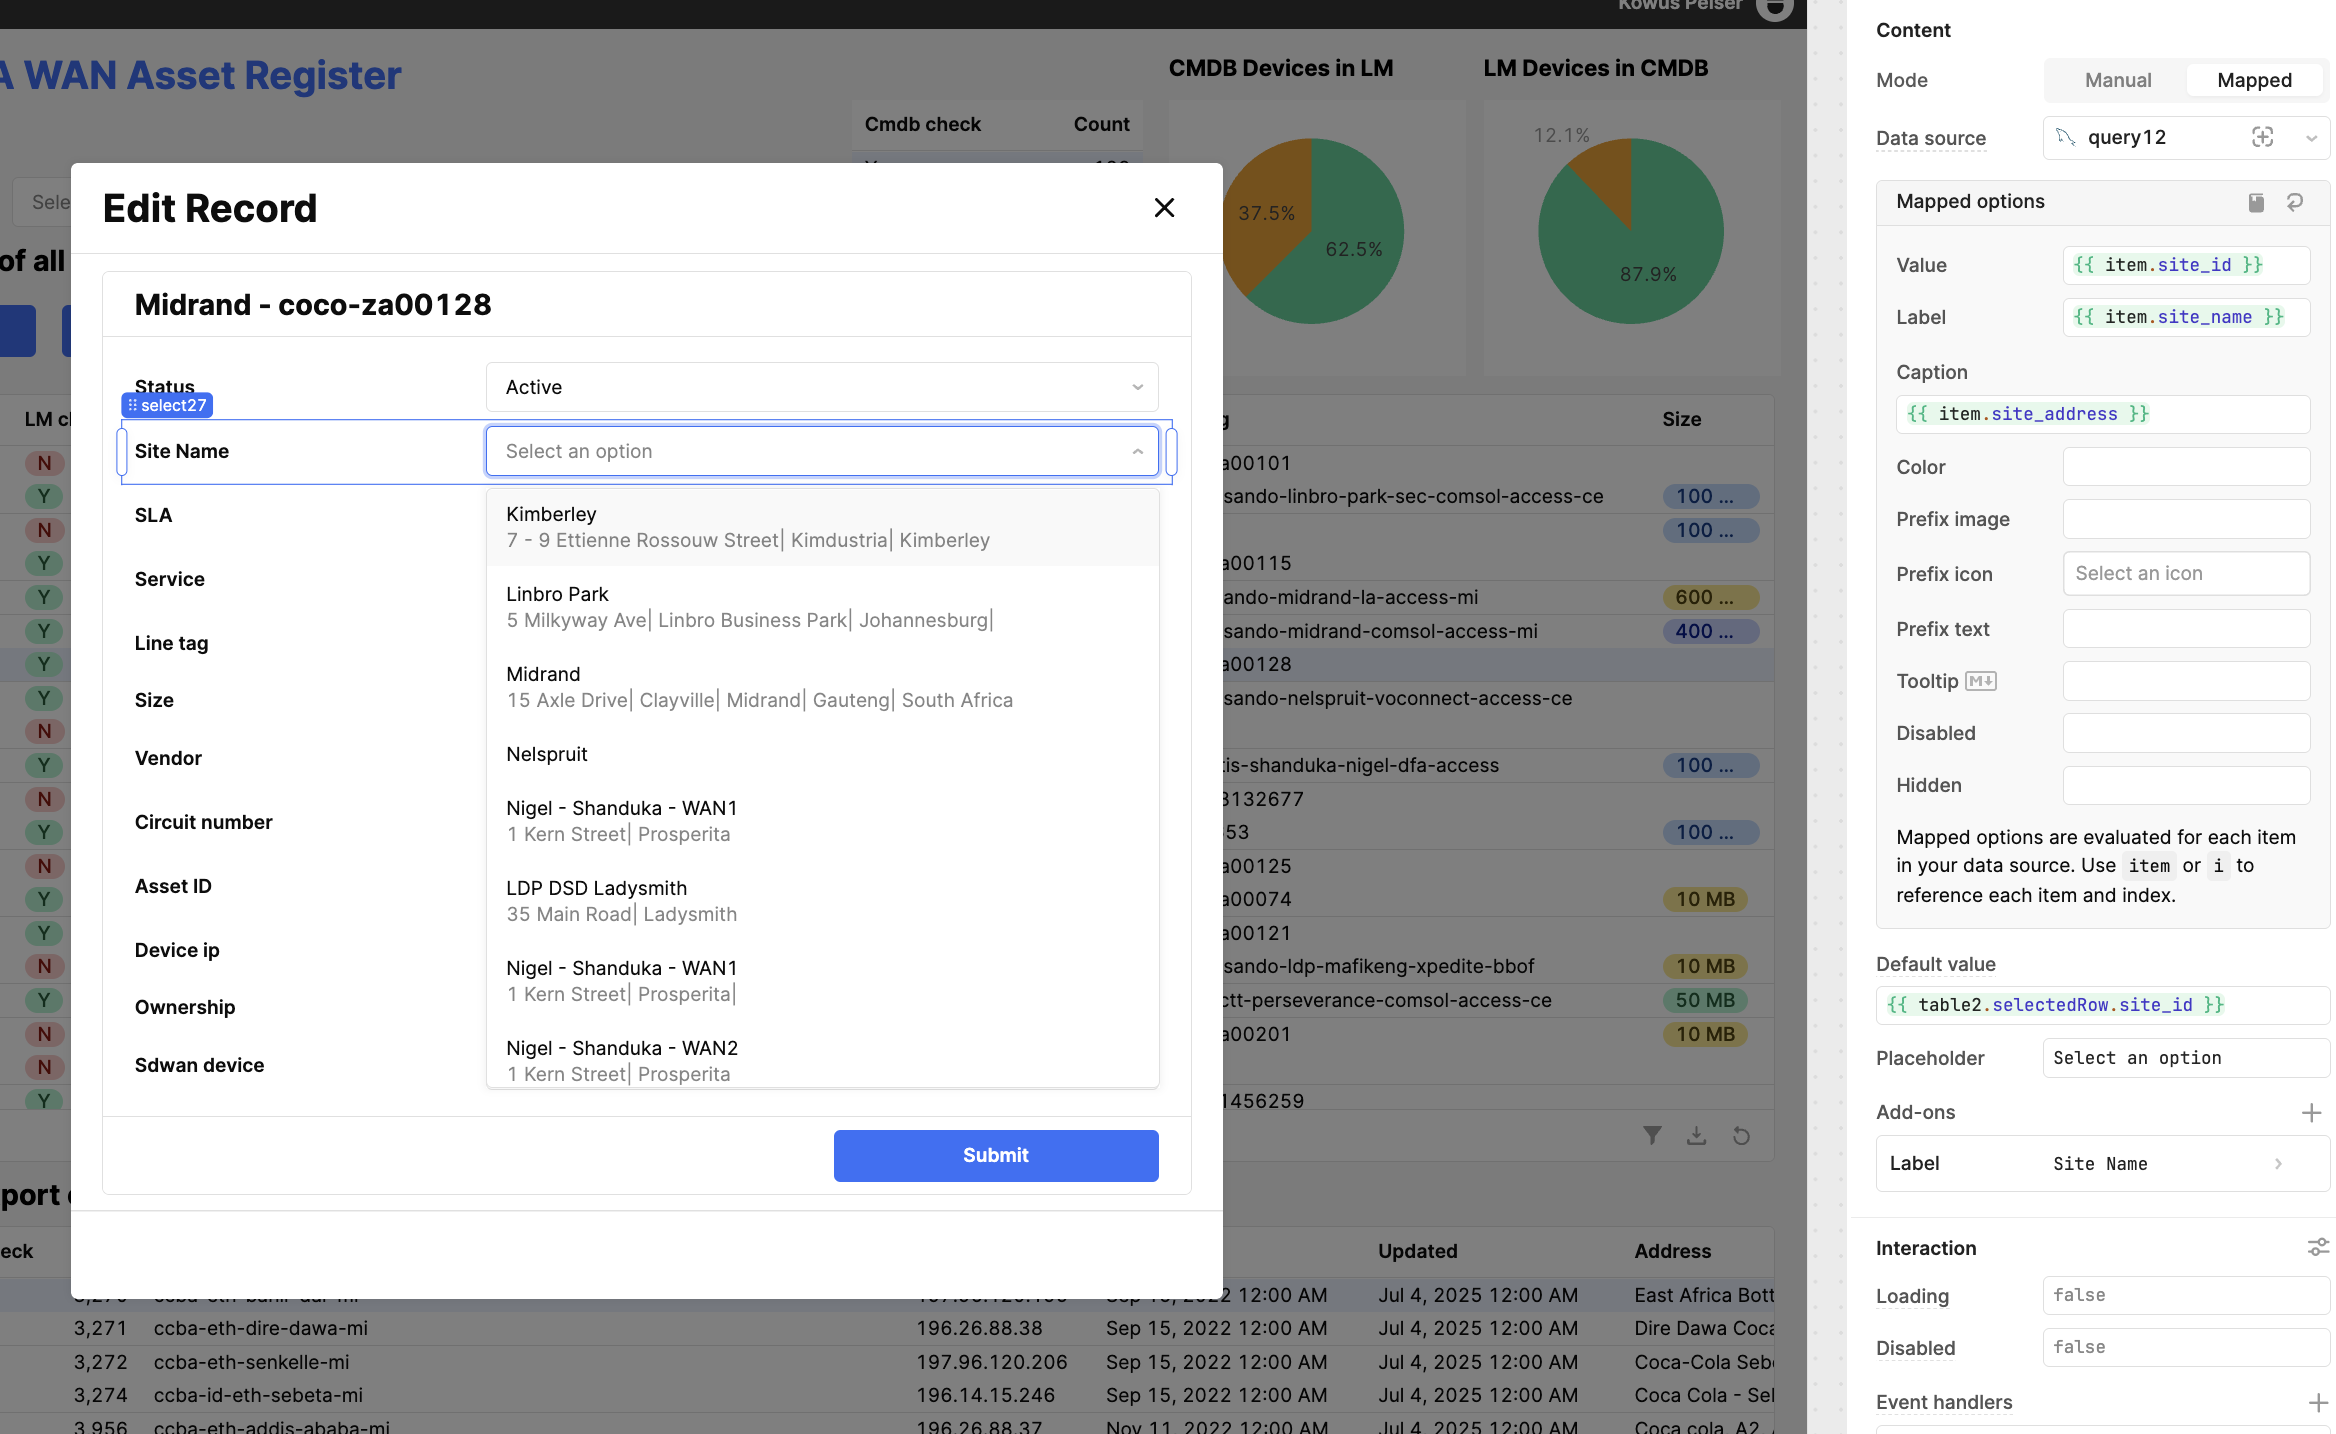Open the Label Site Name add-on
The height and width of the screenshot is (1434, 2336).
pyautogui.click(x=2102, y=1163)
